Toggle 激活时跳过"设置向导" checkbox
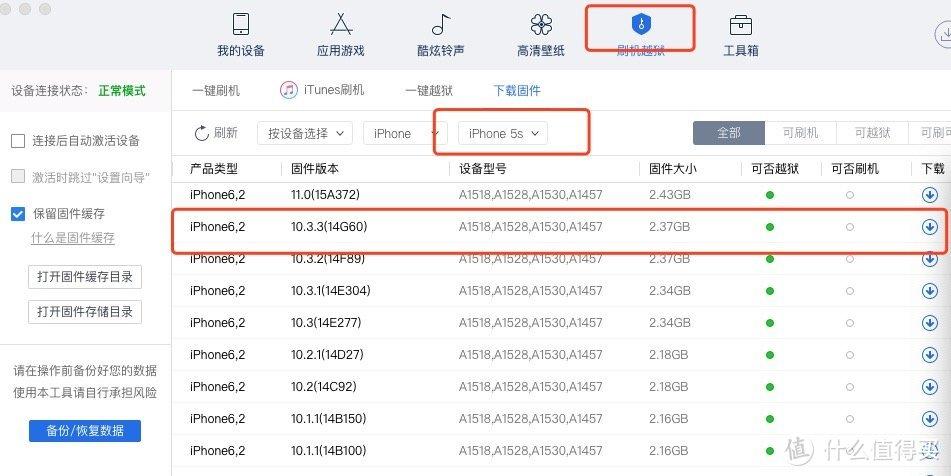Image resolution: width=951 pixels, height=476 pixels. point(18,177)
